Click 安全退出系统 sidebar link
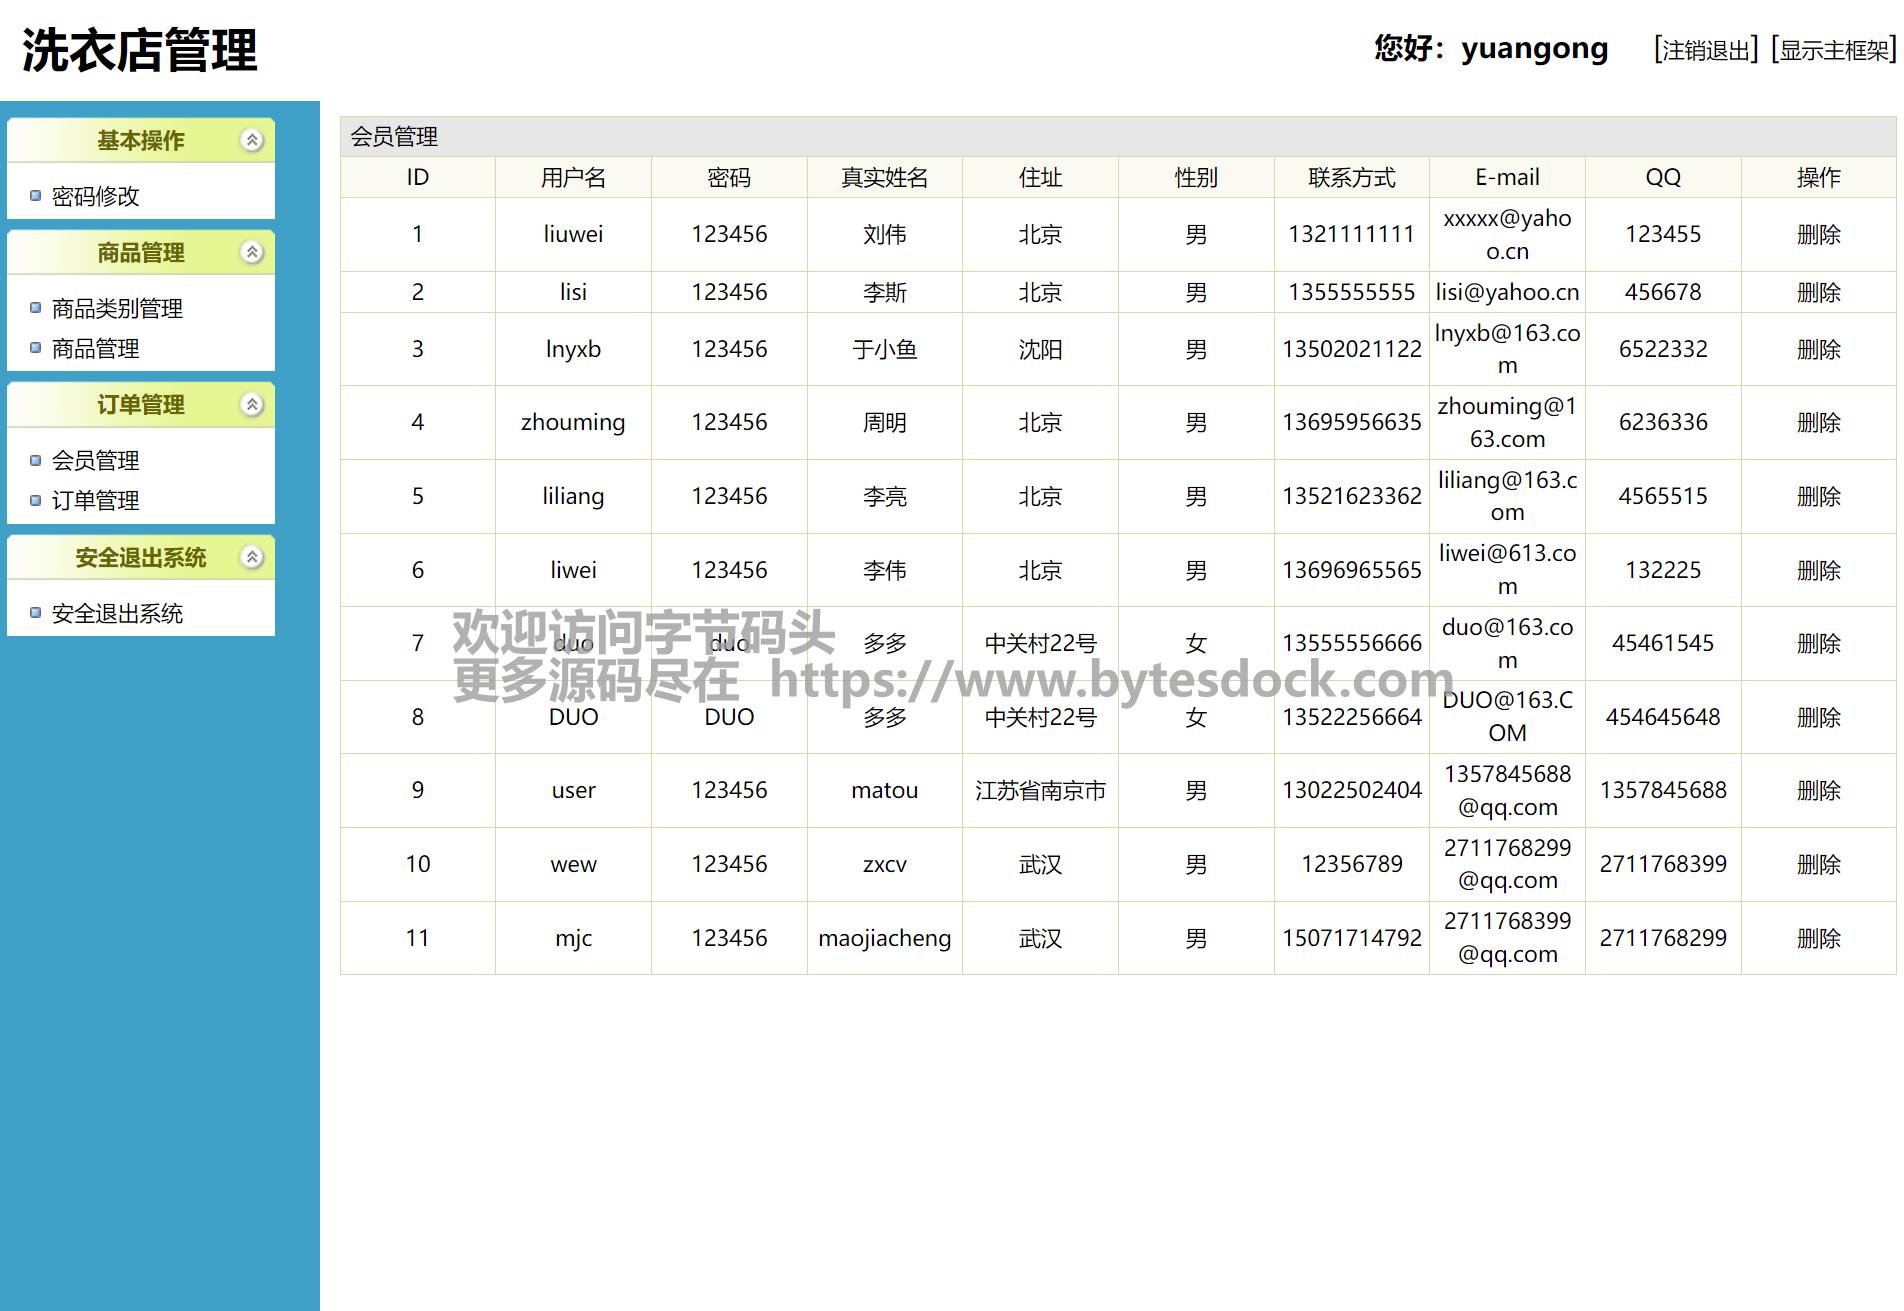Viewport: 1904px width, 1311px height. coord(117,613)
